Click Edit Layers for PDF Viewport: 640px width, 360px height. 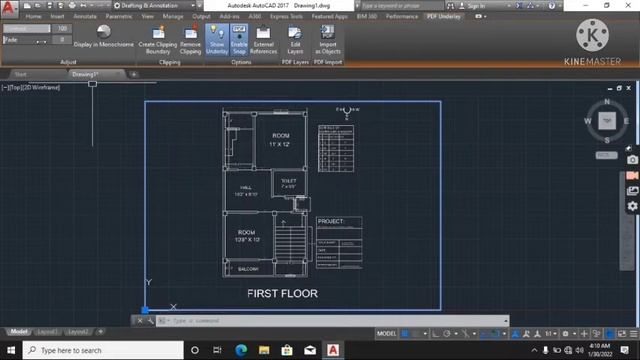coord(295,40)
